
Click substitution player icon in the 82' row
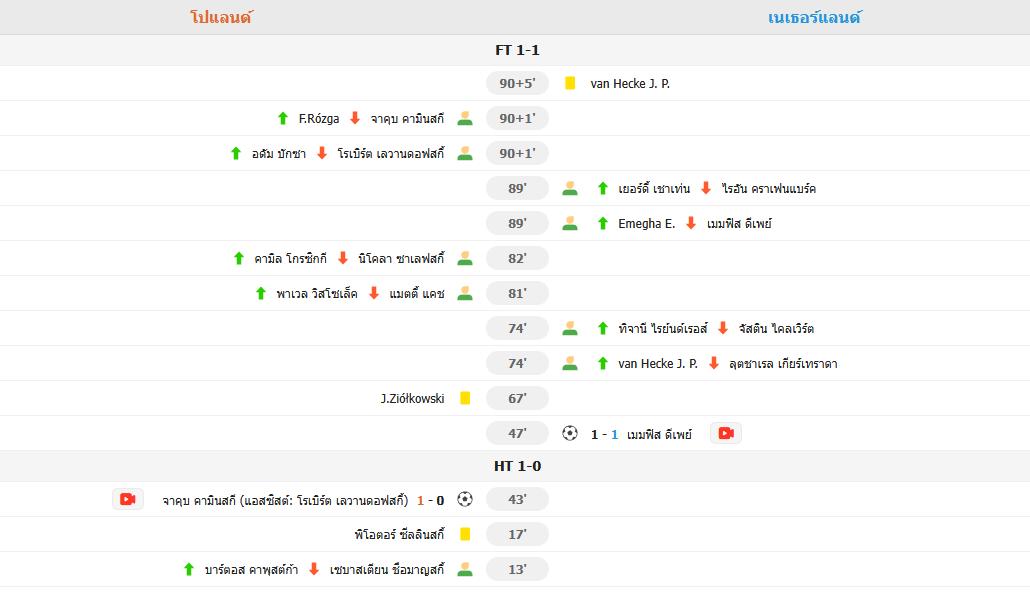(465, 258)
